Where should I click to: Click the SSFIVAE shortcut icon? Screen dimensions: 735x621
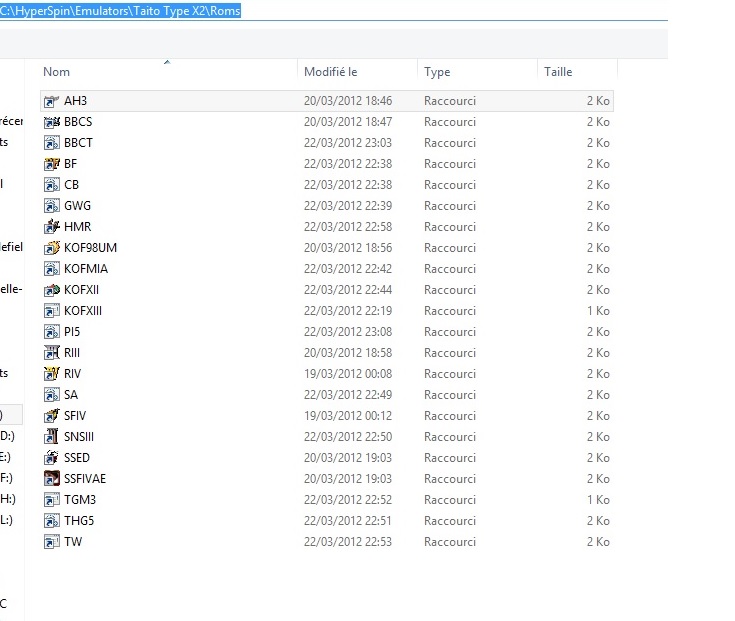click(x=52, y=479)
